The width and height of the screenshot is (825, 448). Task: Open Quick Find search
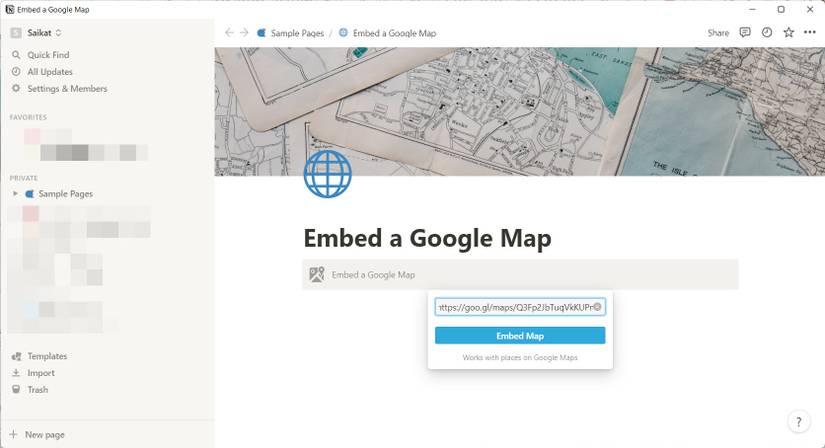pyautogui.click(x=48, y=55)
